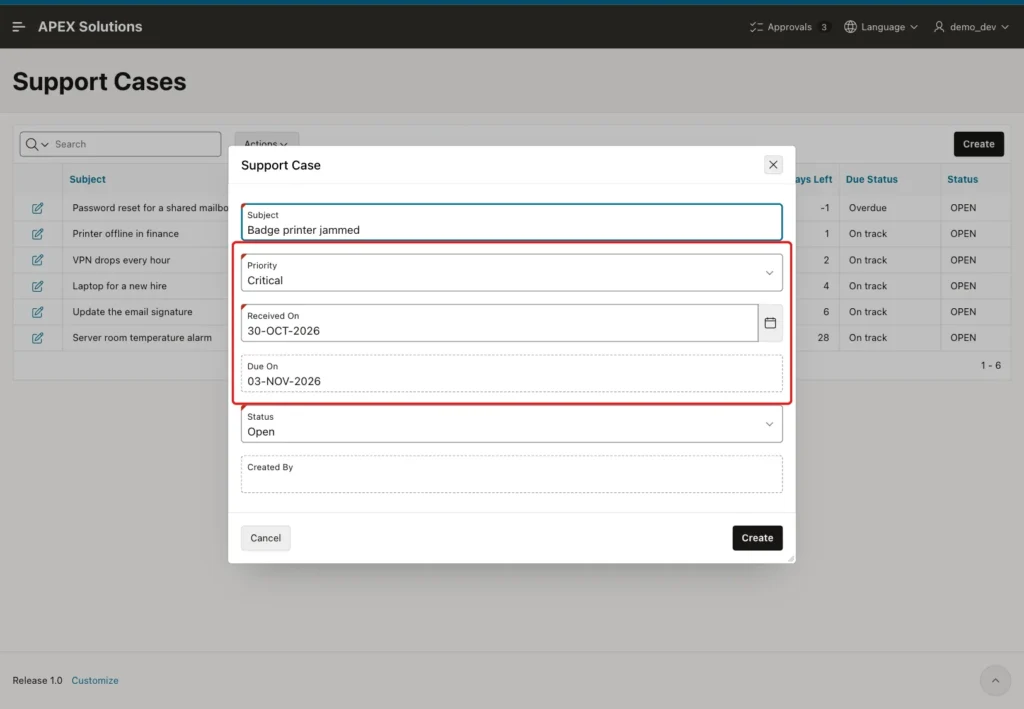Click the back-to-top arrow button

995,680
